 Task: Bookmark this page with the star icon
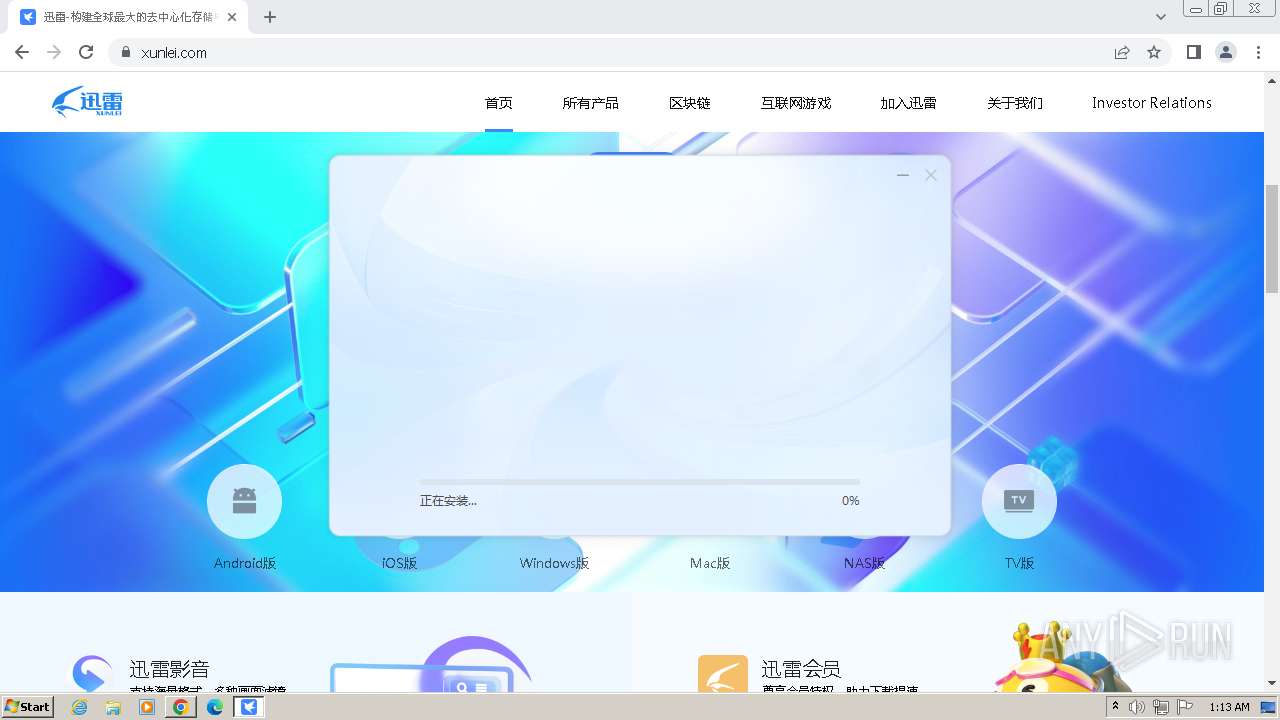(1154, 53)
